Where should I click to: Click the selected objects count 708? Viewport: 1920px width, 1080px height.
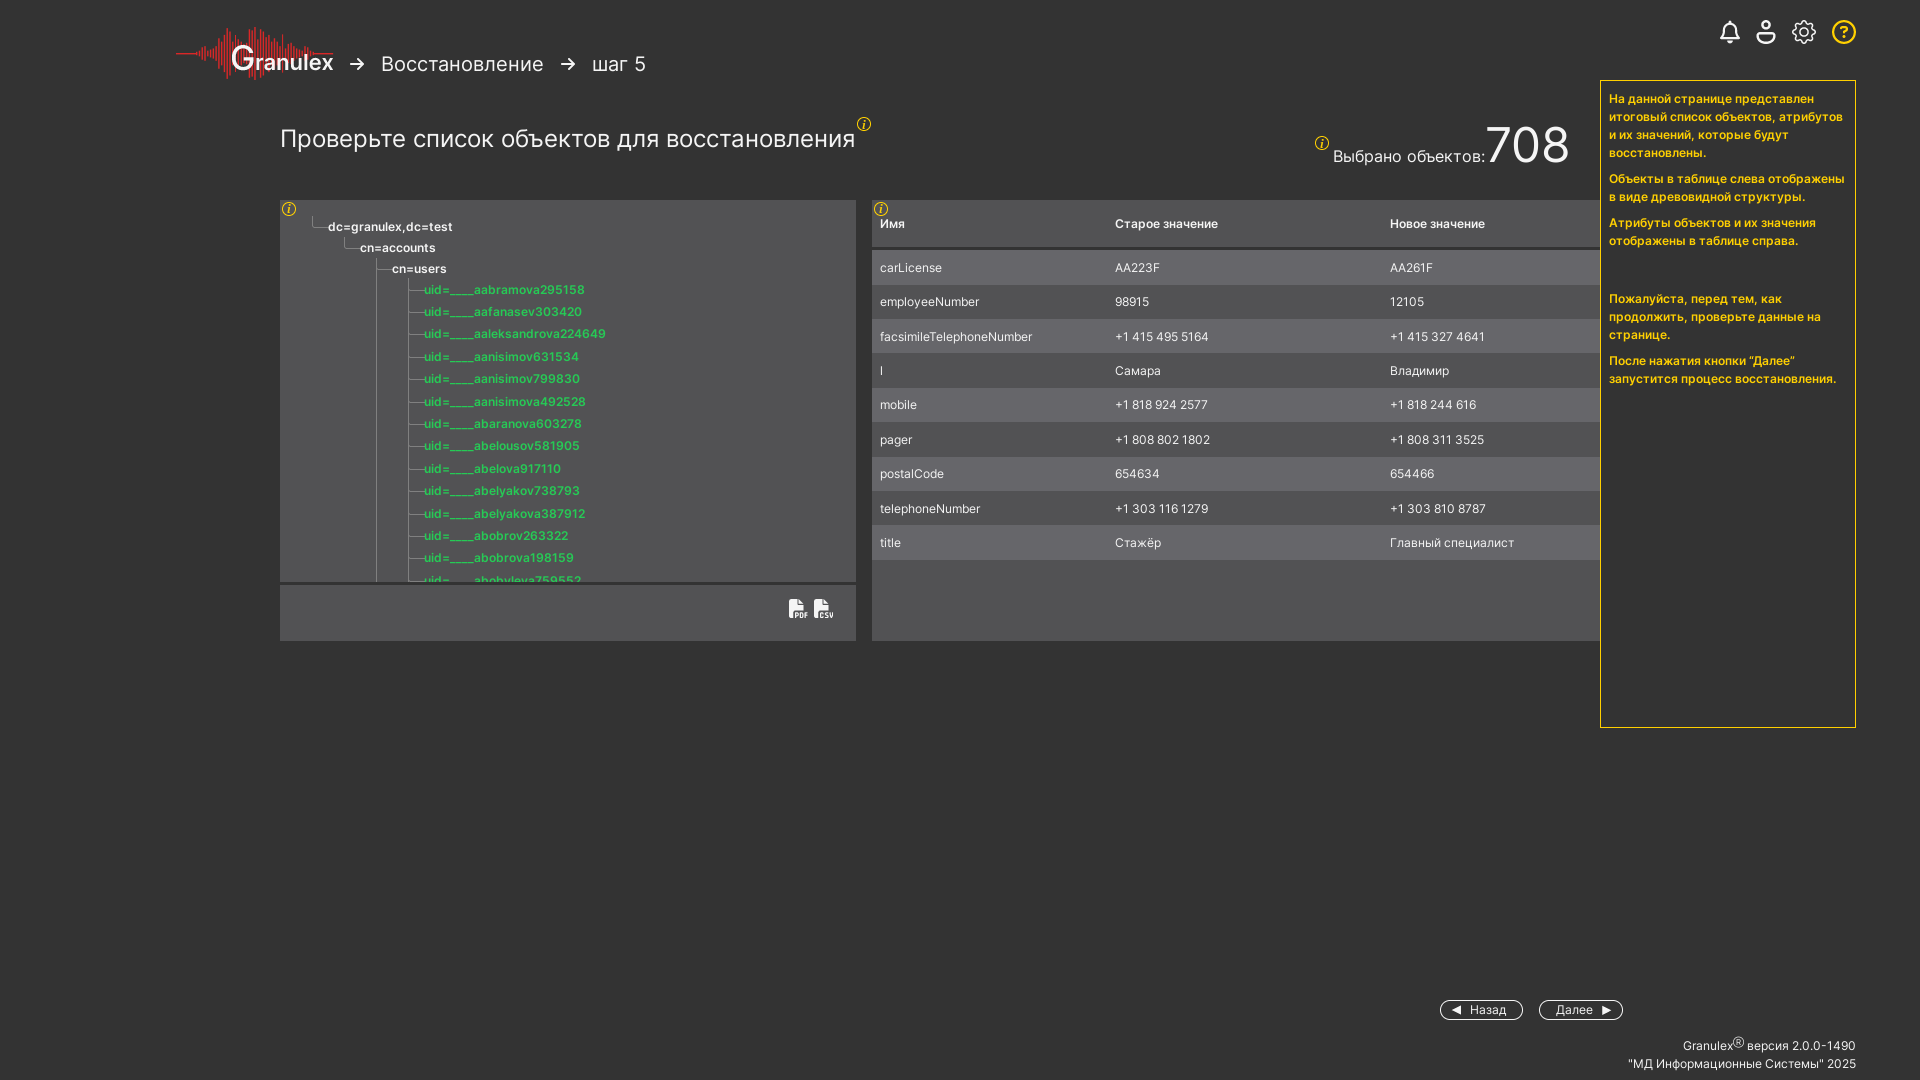tap(1527, 145)
